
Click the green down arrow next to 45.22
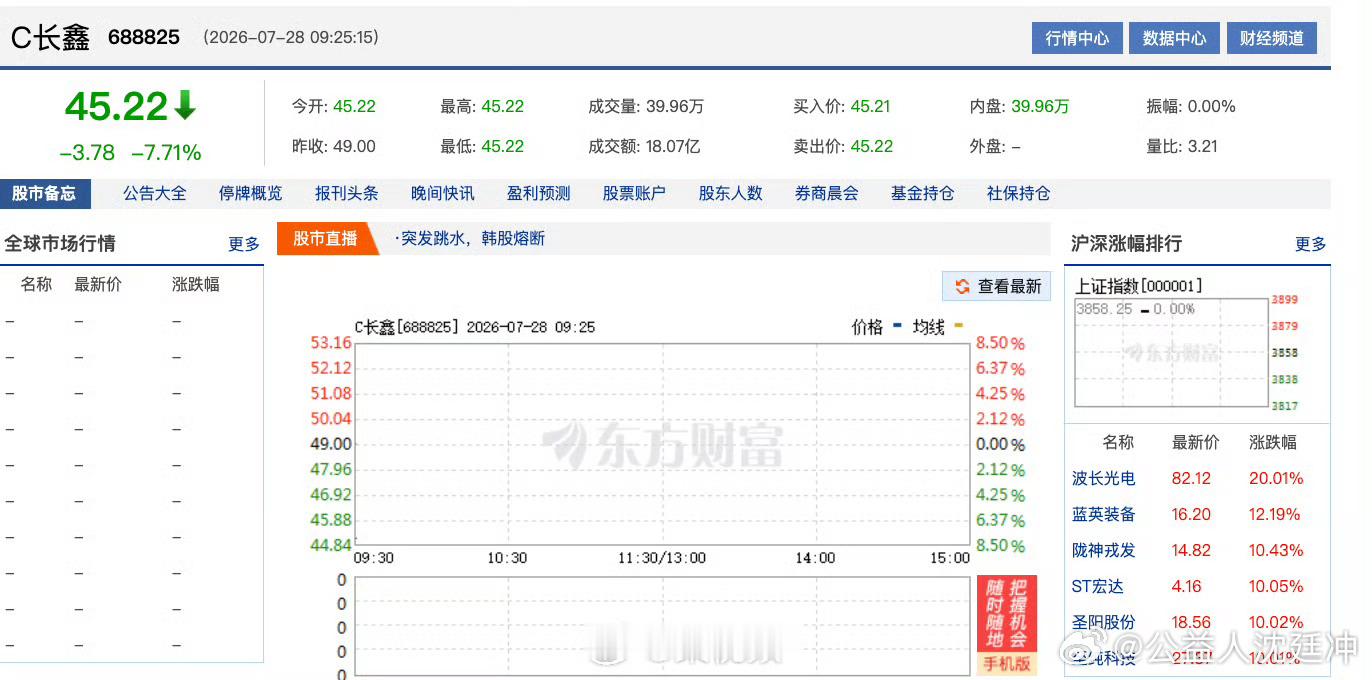185,105
